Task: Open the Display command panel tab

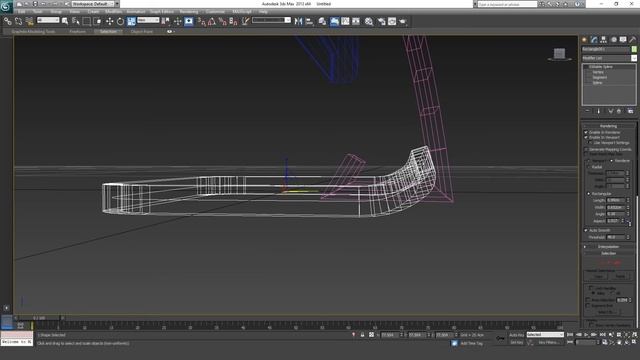Action: [x=623, y=40]
